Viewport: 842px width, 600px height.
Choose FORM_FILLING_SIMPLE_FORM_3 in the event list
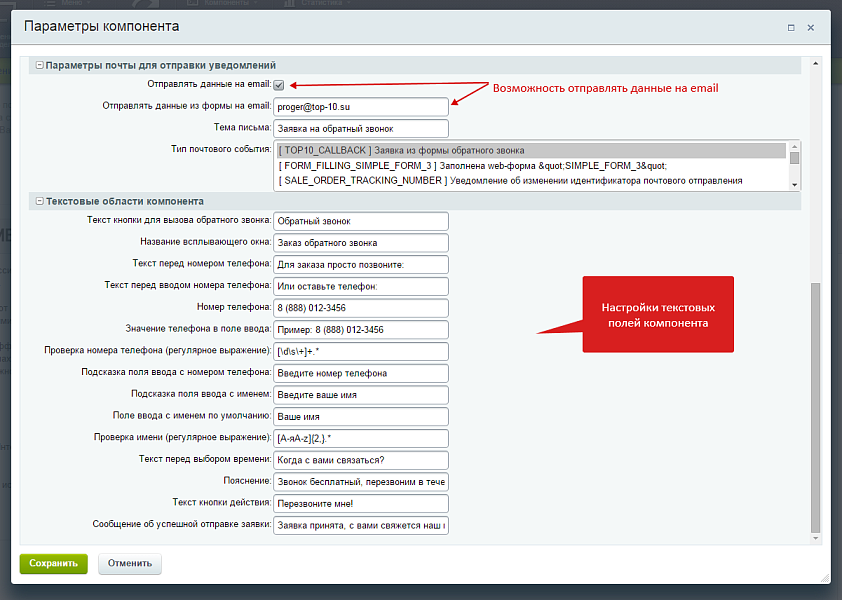point(530,166)
